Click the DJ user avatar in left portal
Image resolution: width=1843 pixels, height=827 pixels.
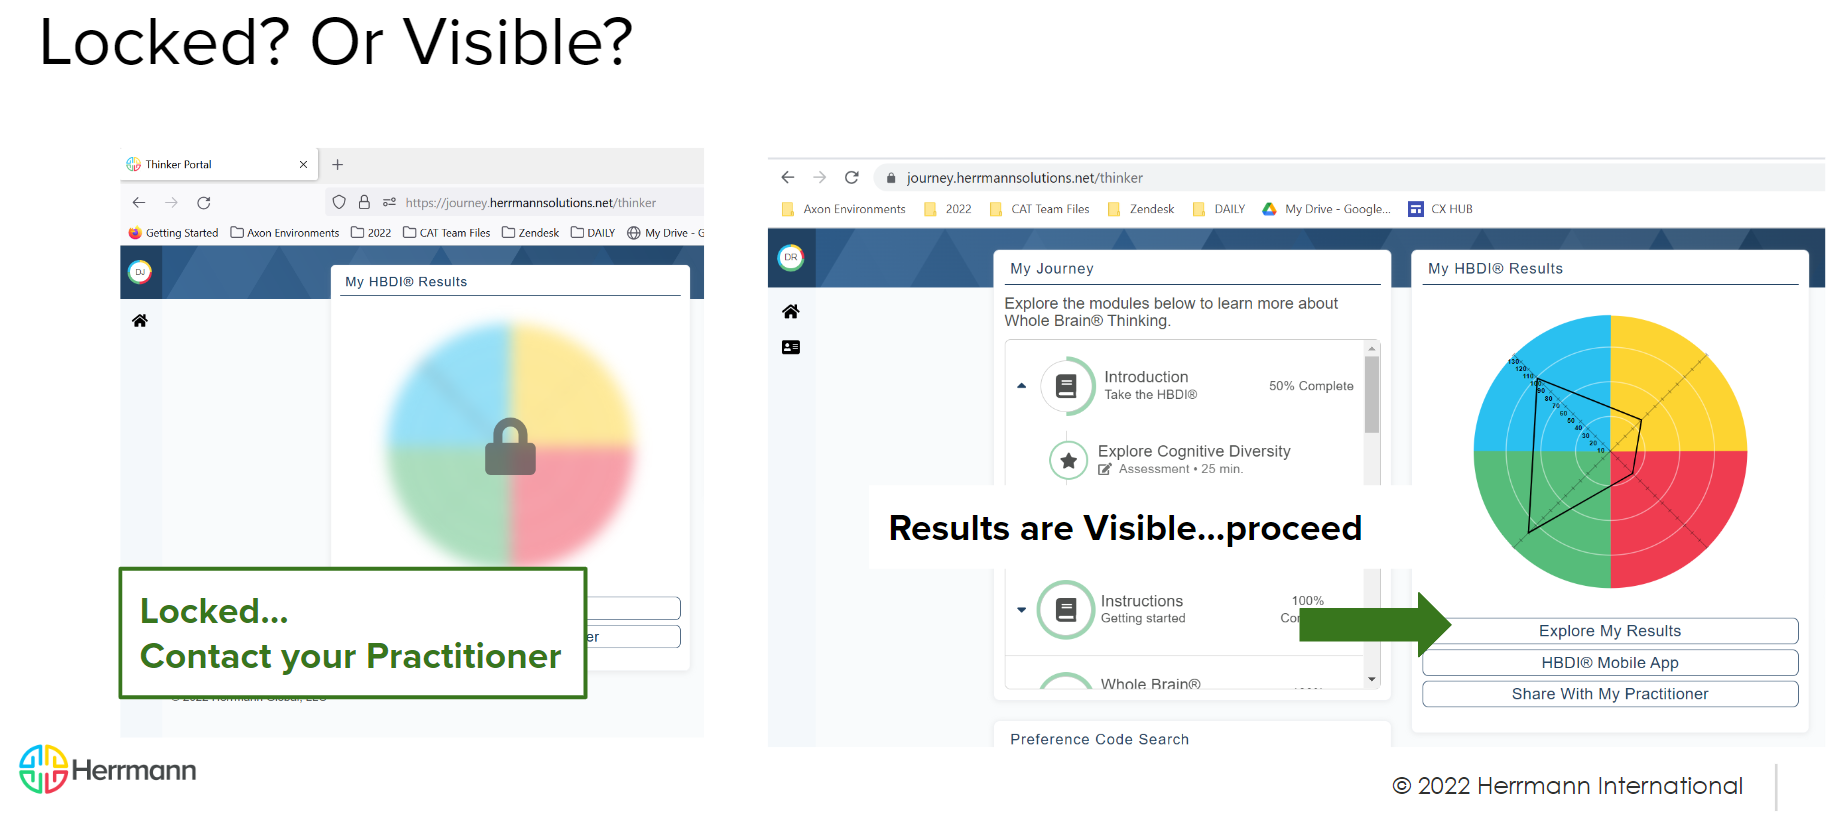(140, 272)
